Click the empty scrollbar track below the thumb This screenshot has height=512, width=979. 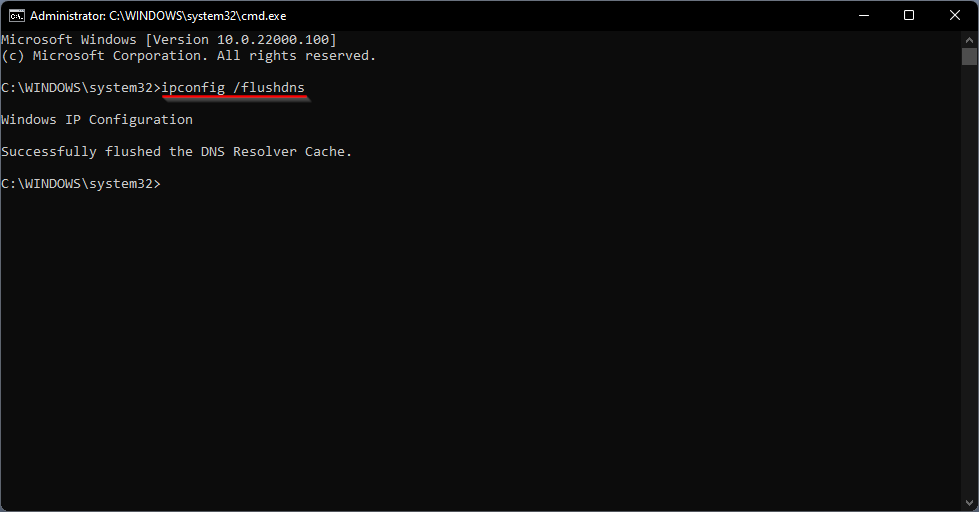969,300
